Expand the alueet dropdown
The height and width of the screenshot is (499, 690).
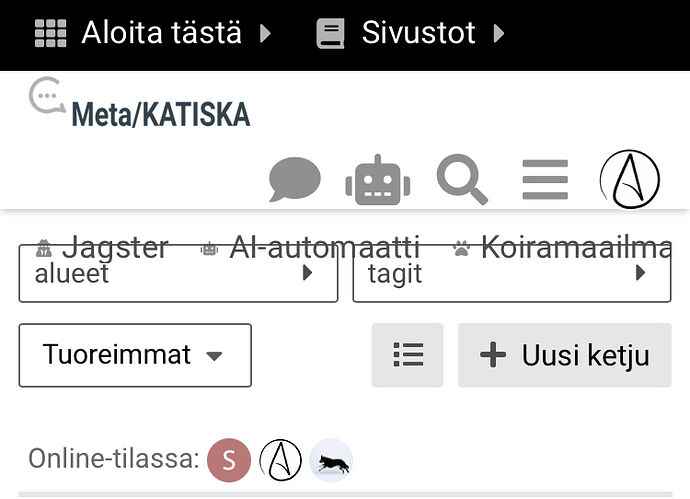click(178, 273)
